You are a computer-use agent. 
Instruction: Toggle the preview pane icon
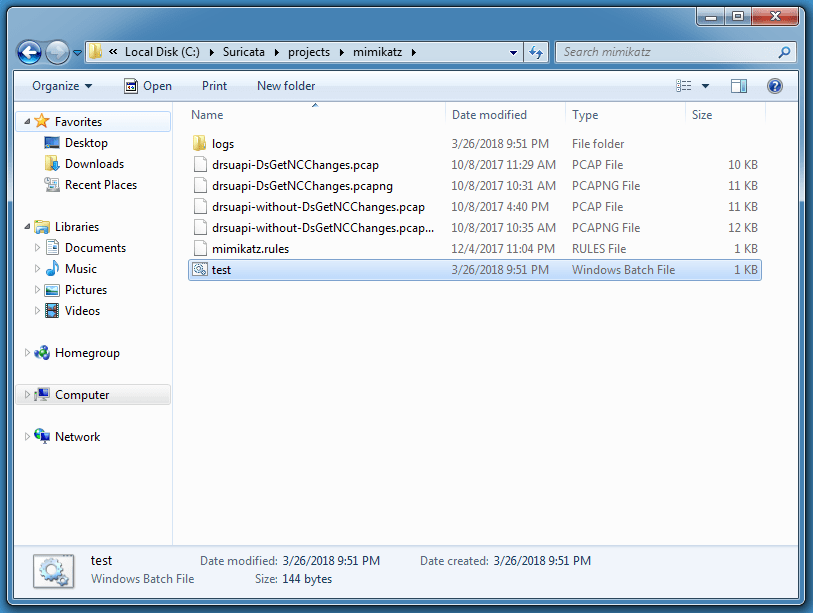[739, 86]
